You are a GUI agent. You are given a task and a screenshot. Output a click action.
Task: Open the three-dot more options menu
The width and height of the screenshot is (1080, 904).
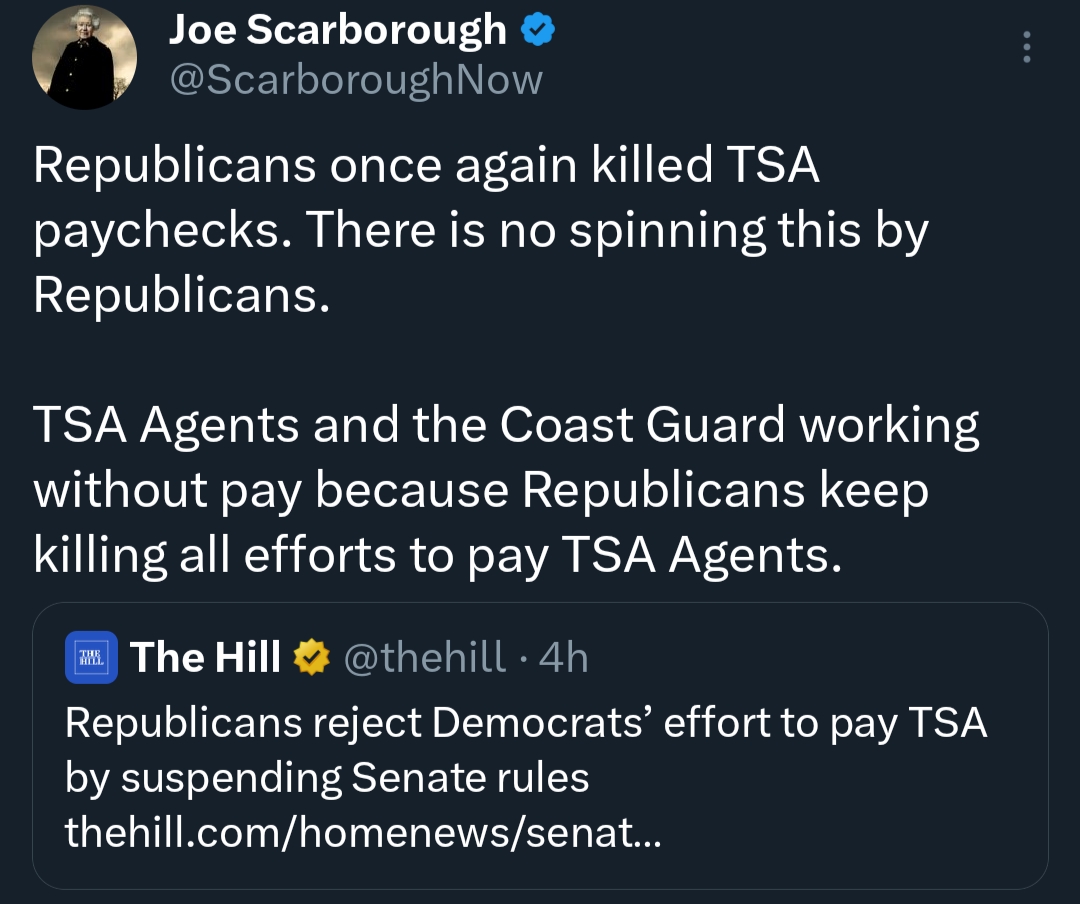coord(1026,47)
